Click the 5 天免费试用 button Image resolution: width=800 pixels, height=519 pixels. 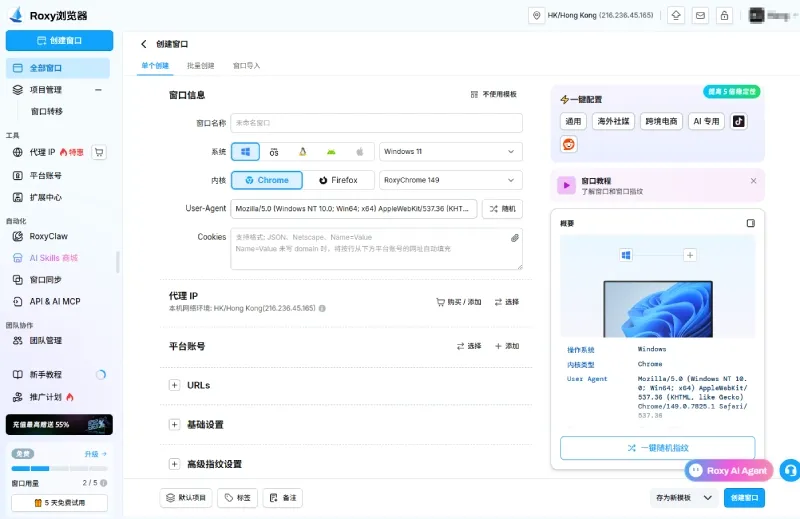click(59, 503)
